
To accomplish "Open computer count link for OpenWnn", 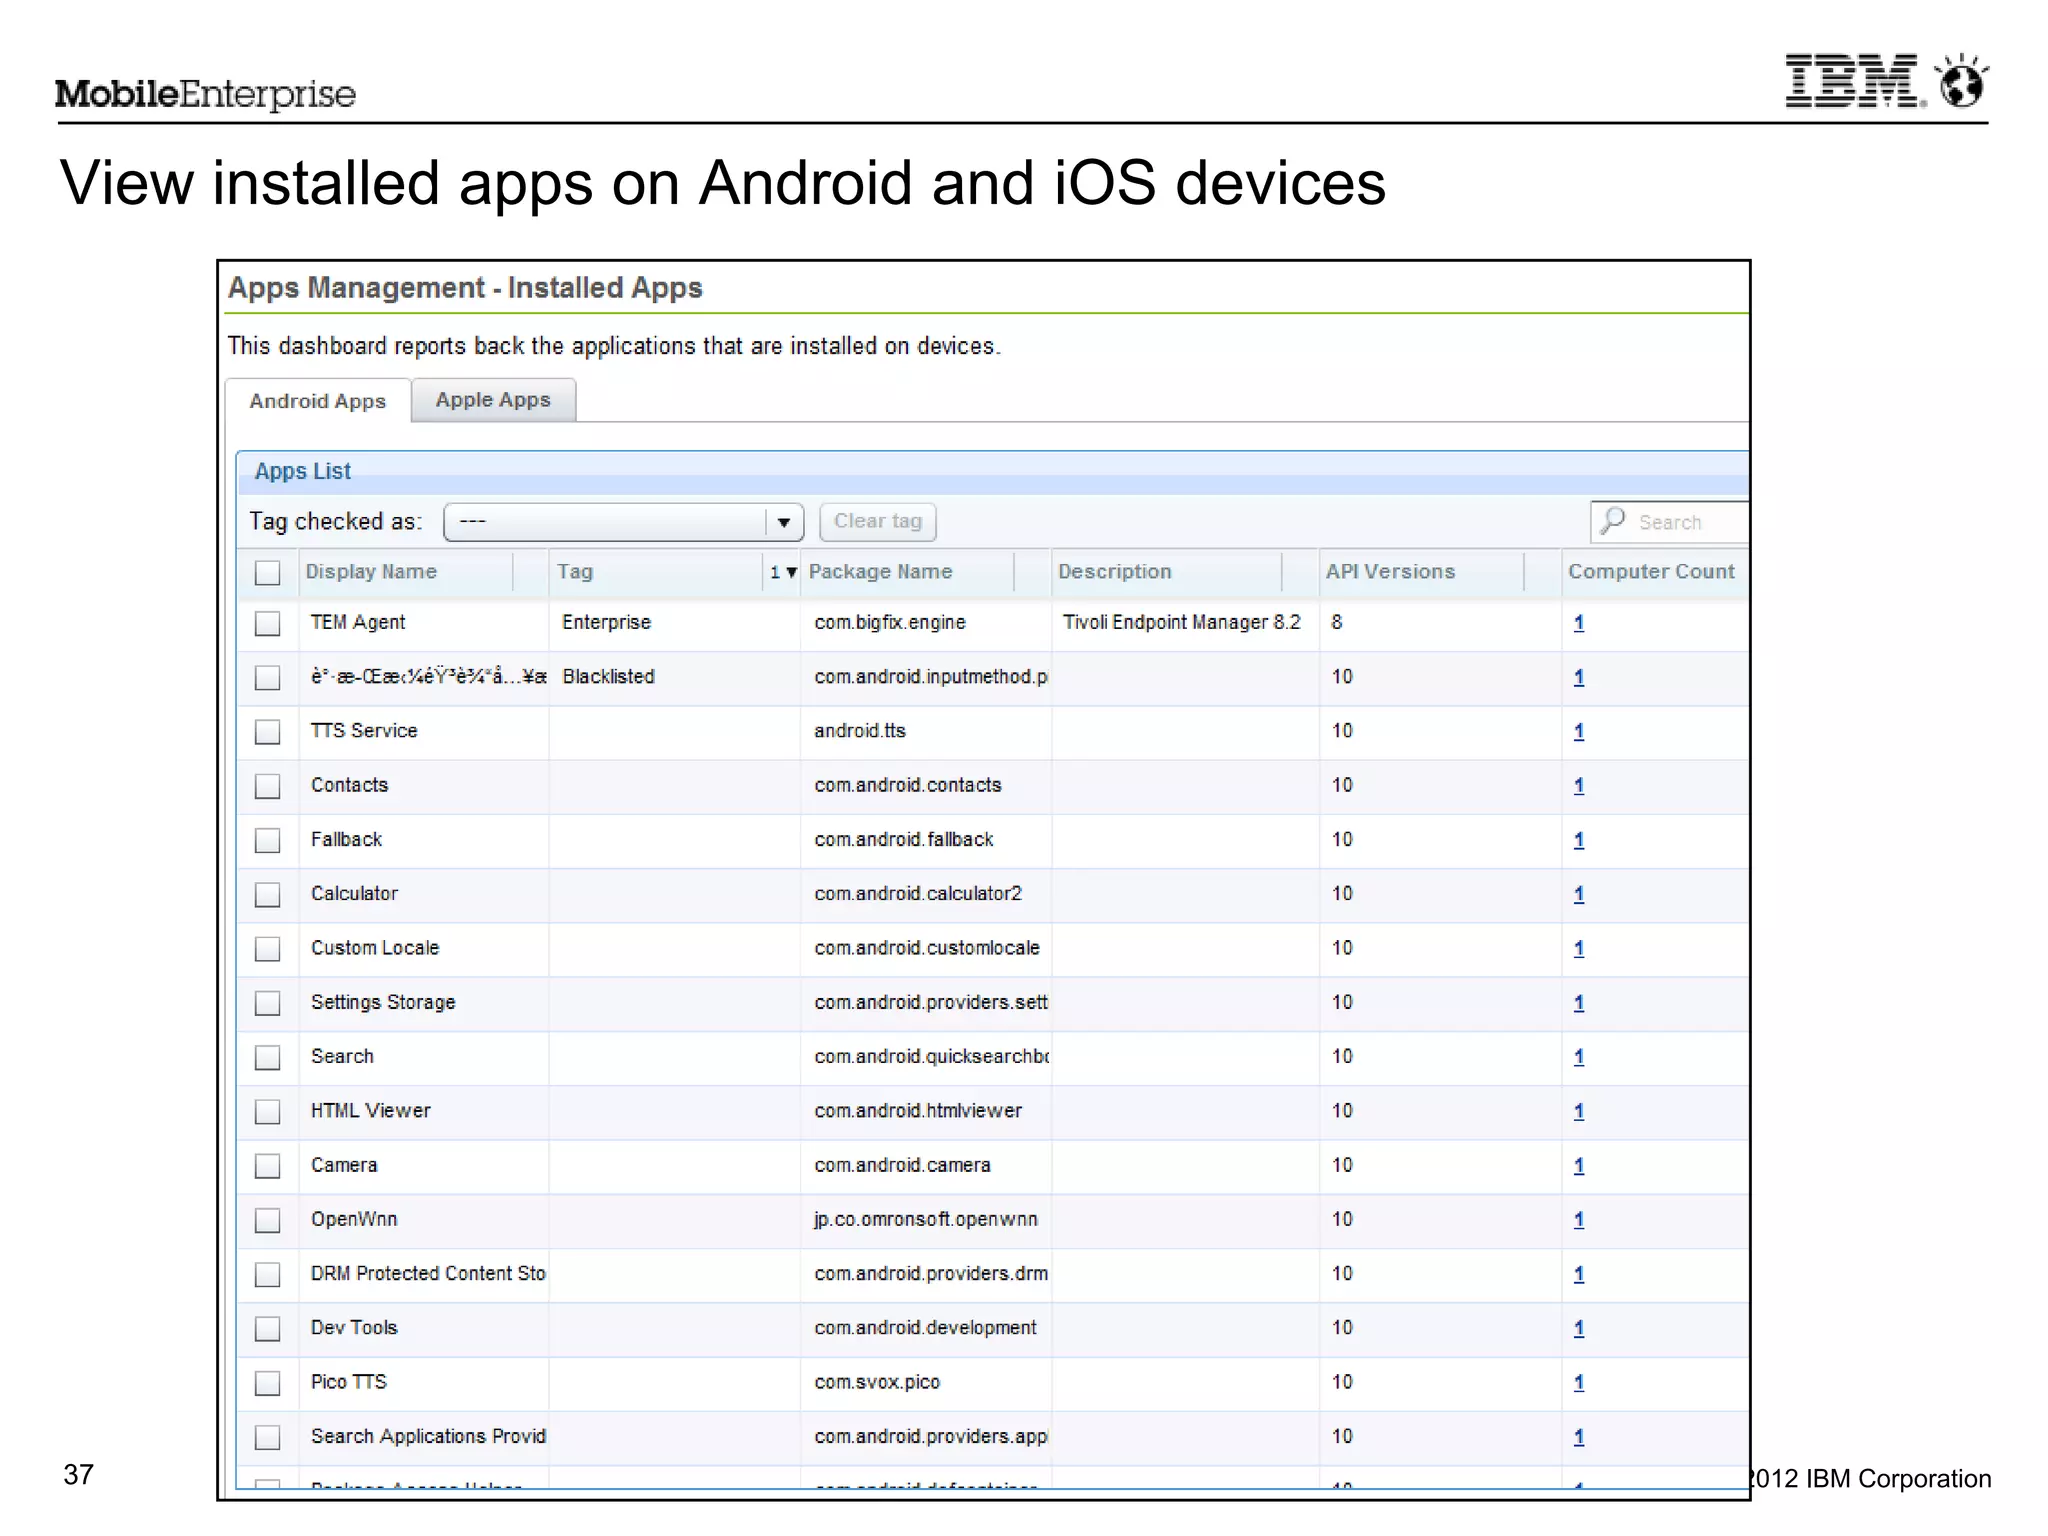I will pyautogui.click(x=1579, y=1220).
